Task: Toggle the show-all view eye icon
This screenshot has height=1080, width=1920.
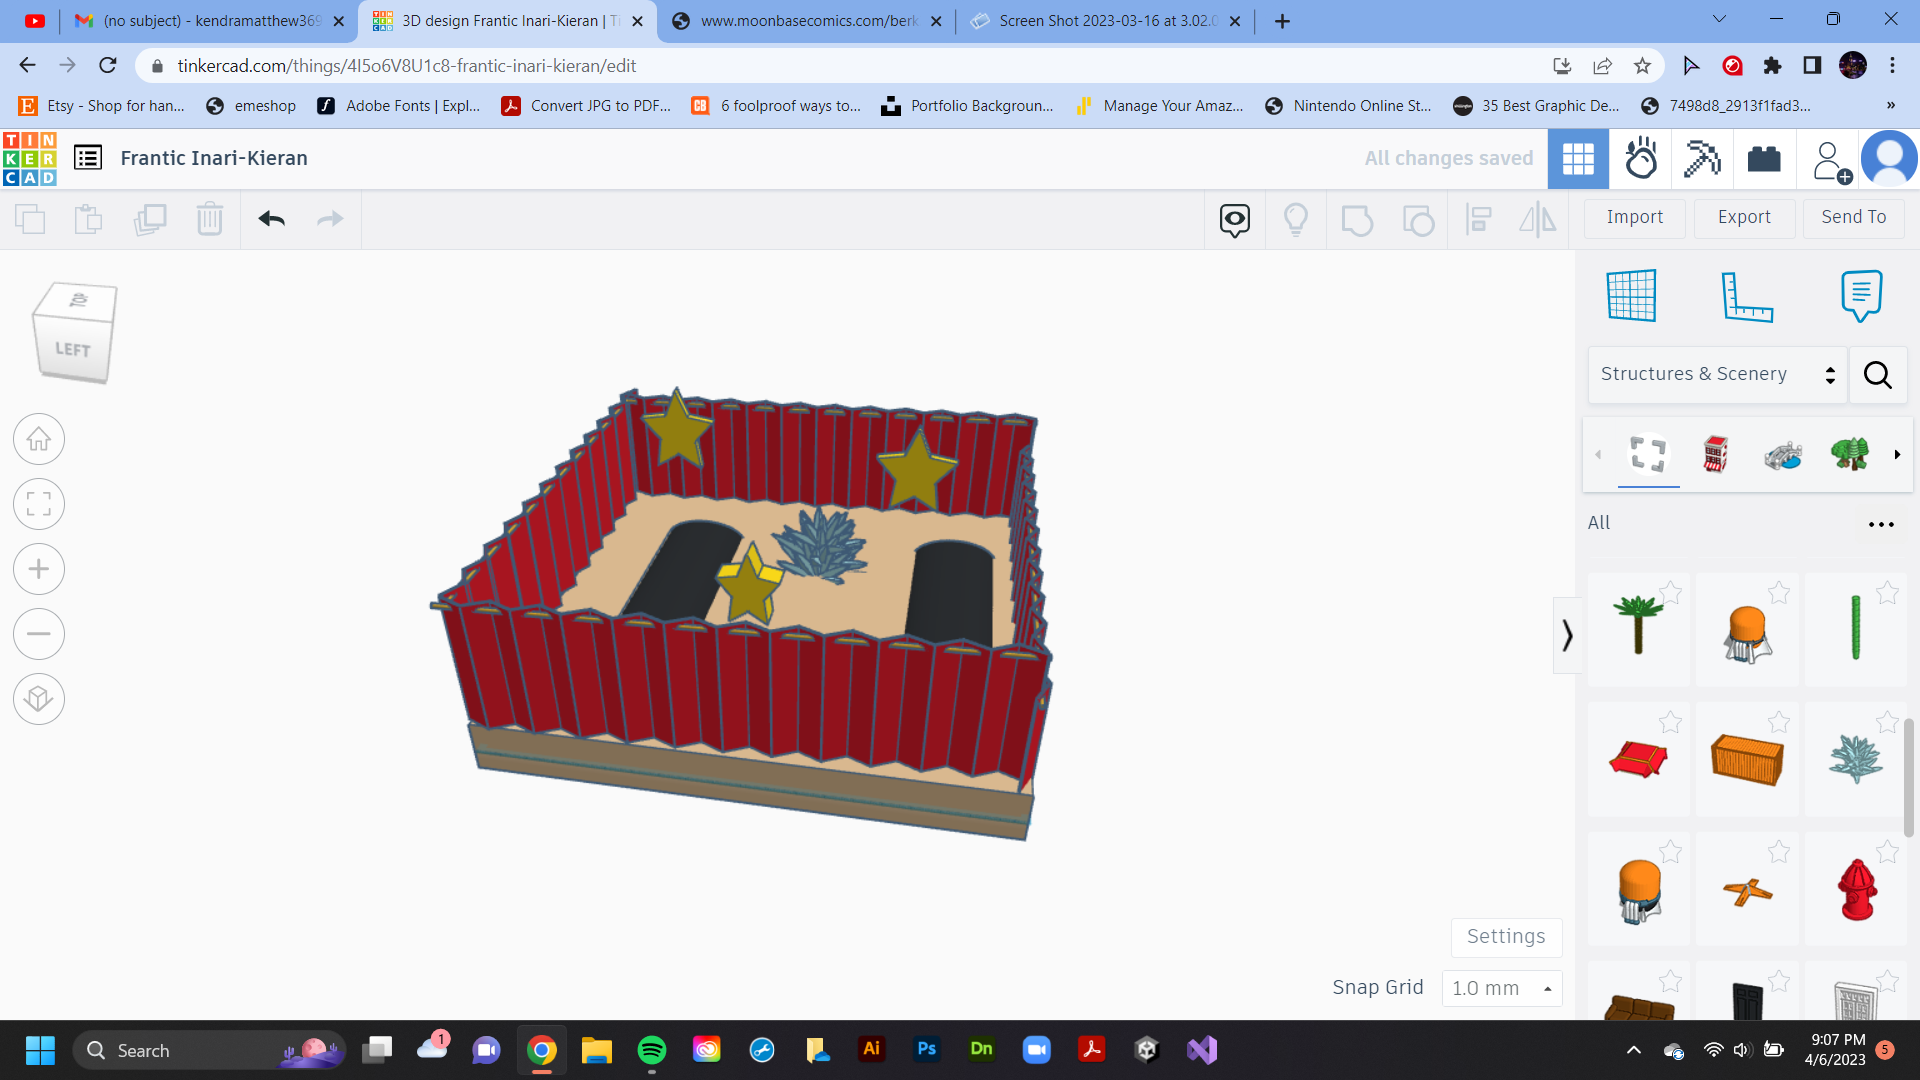Action: (1235, 220)
